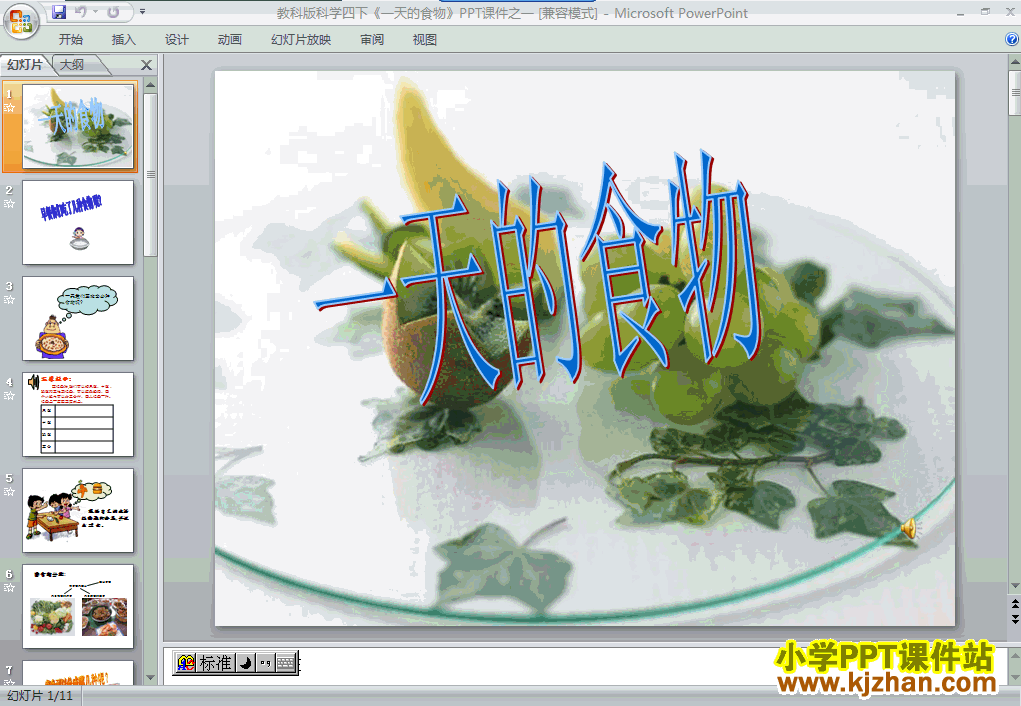Switch to the 动画 ribbon tab

coord(229,40)
